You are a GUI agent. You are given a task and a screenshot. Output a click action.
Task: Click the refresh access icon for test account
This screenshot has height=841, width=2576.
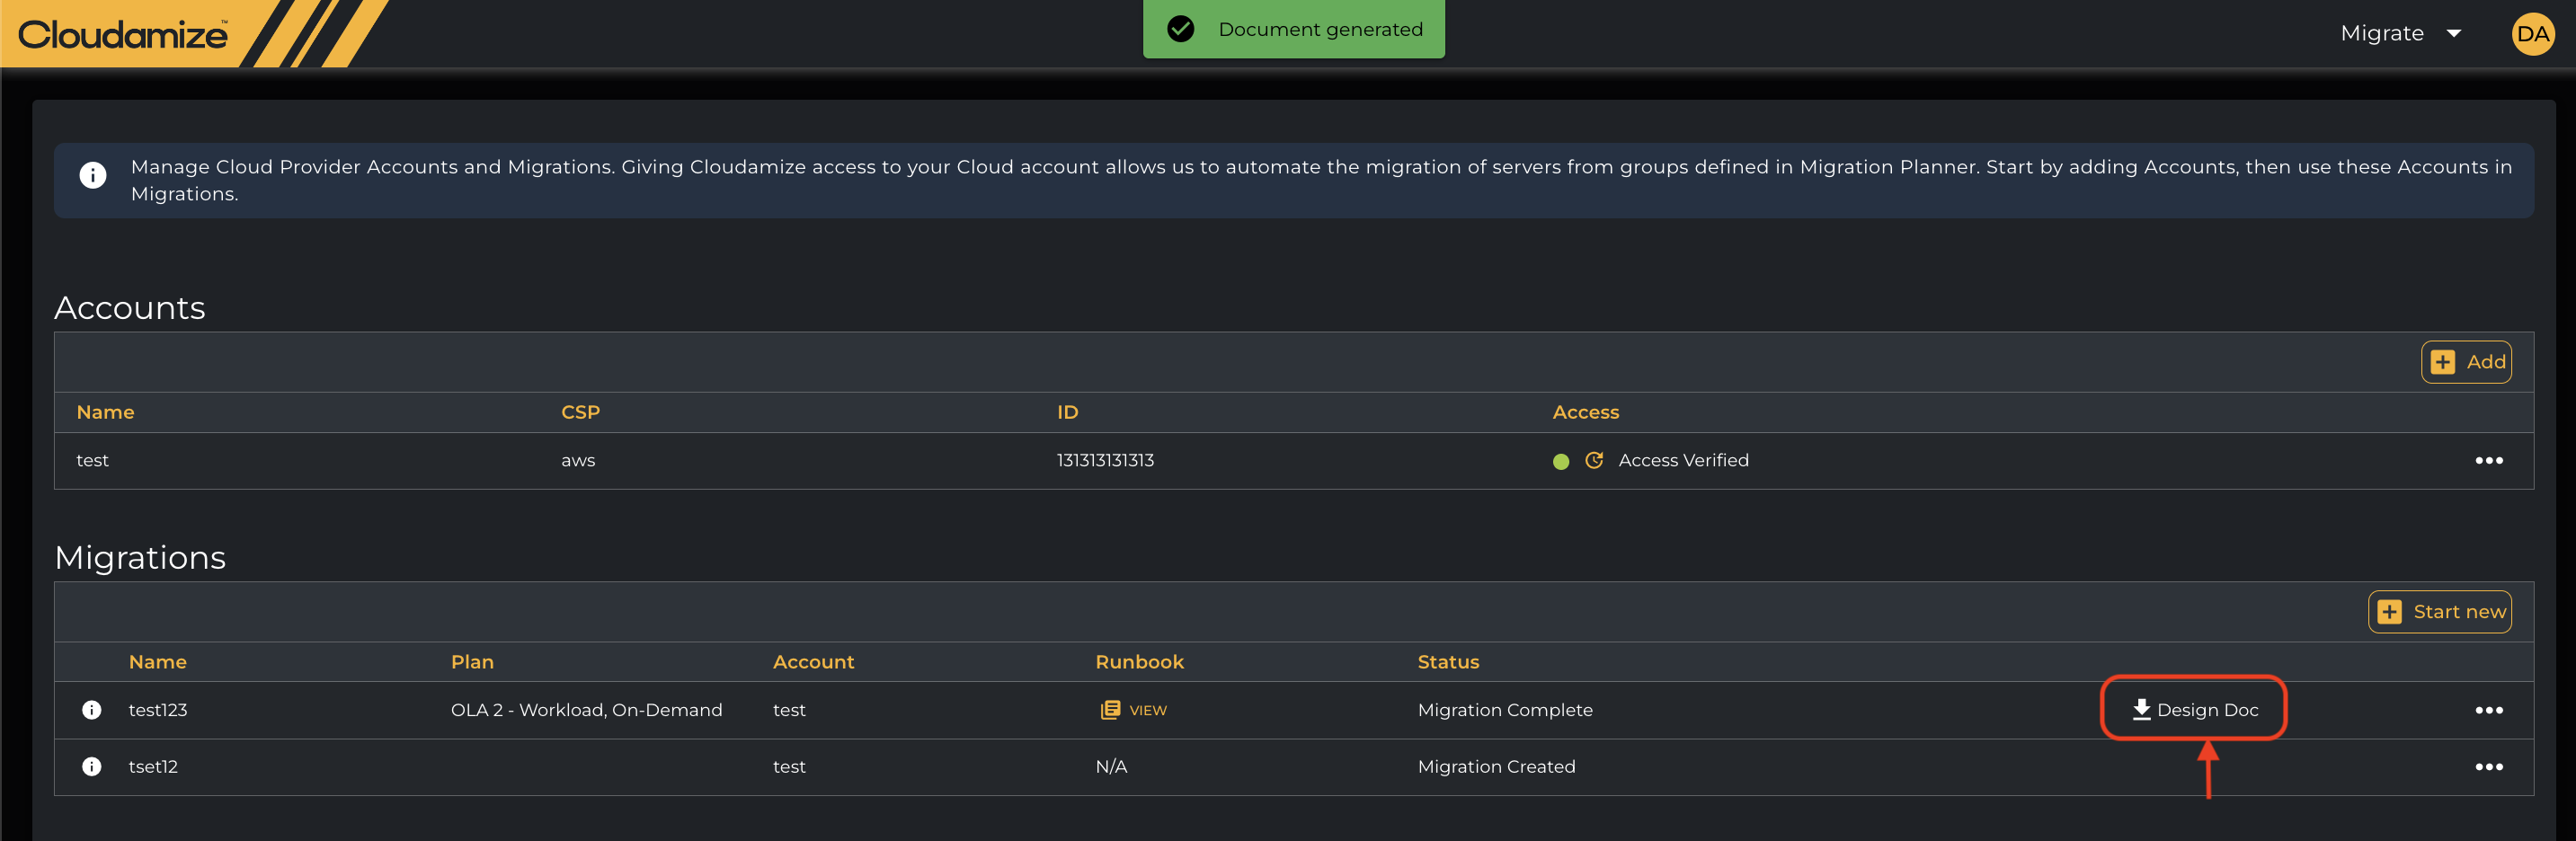click(x=1594, y=460)
